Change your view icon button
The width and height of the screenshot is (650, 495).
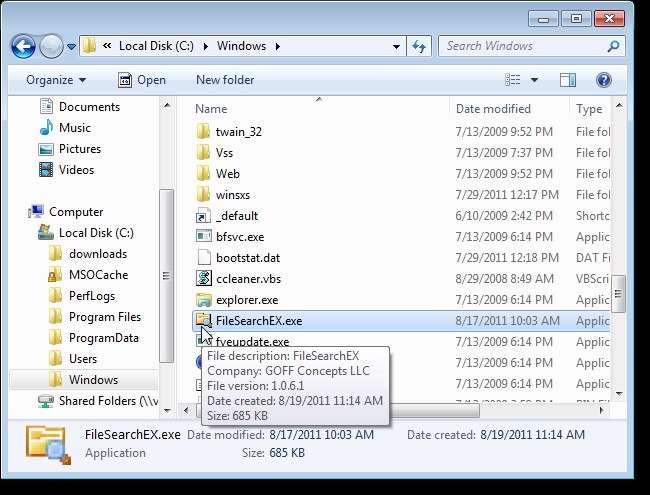click(x=512, y=80)
